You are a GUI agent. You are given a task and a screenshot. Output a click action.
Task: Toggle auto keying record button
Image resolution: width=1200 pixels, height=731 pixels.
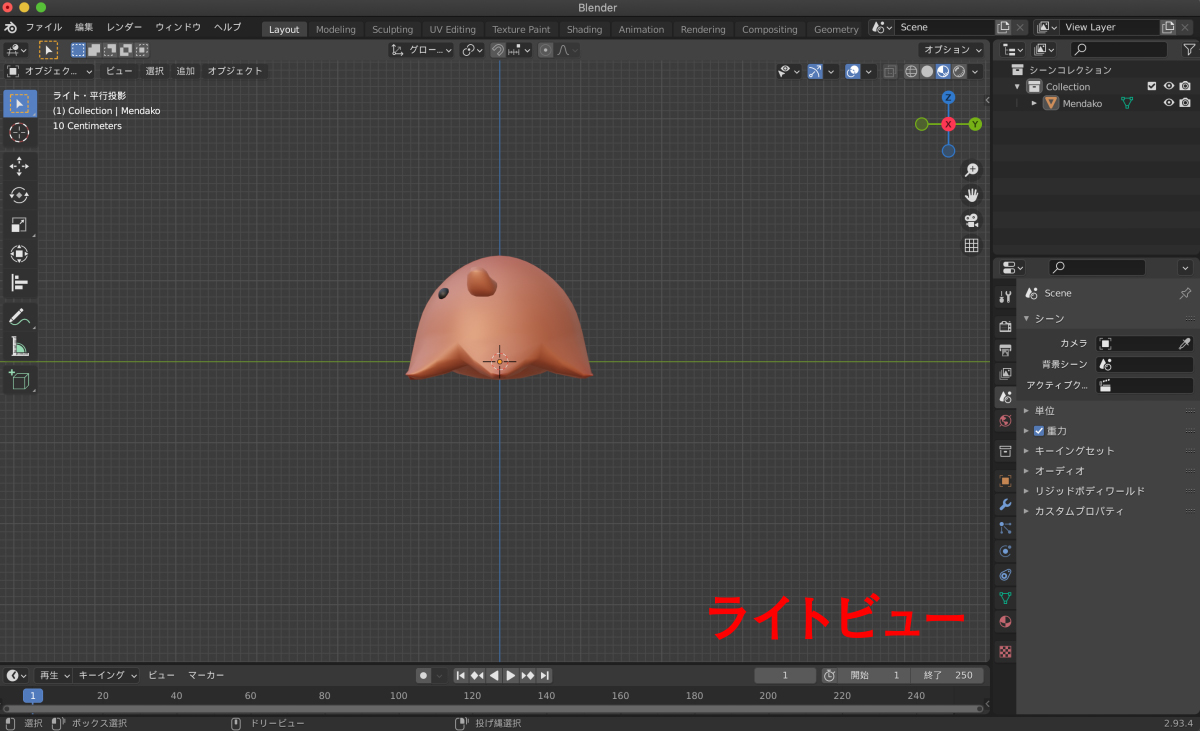(x=423, y=675)
